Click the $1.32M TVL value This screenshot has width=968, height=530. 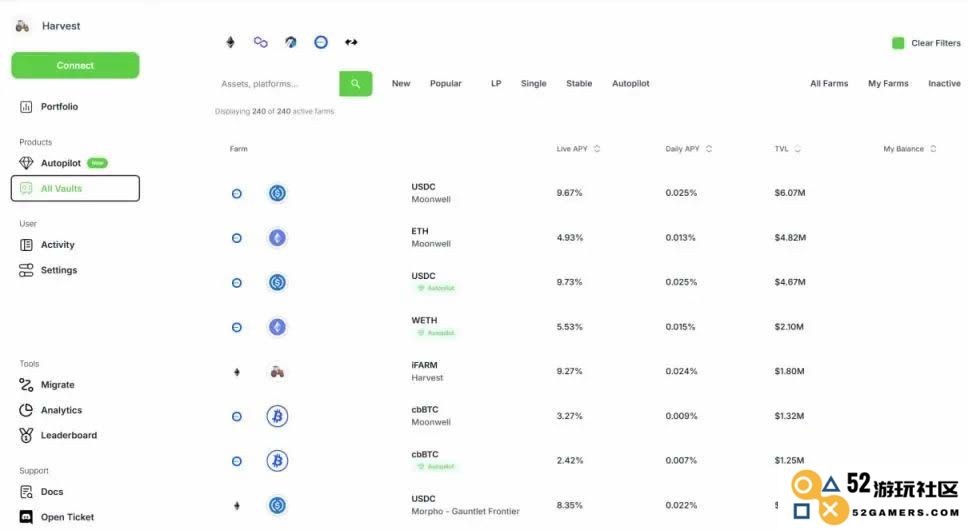coord(790,416)
